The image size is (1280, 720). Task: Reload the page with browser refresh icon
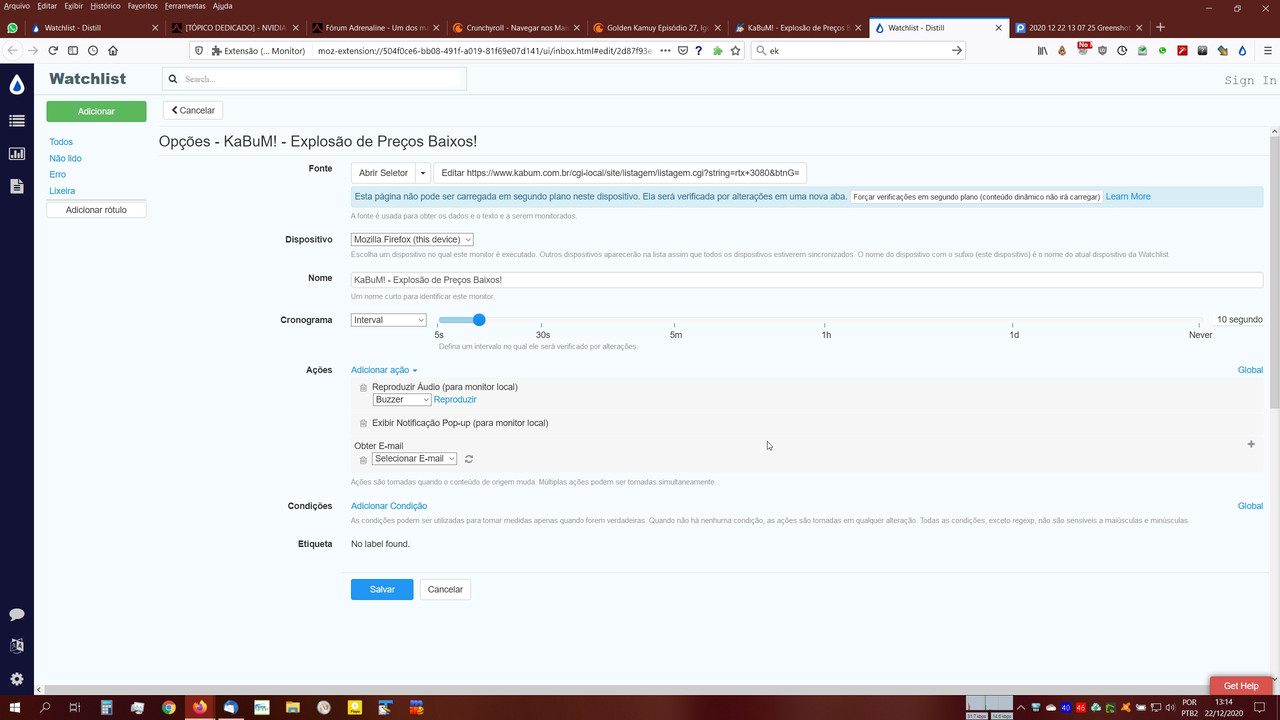coord(52,50)
